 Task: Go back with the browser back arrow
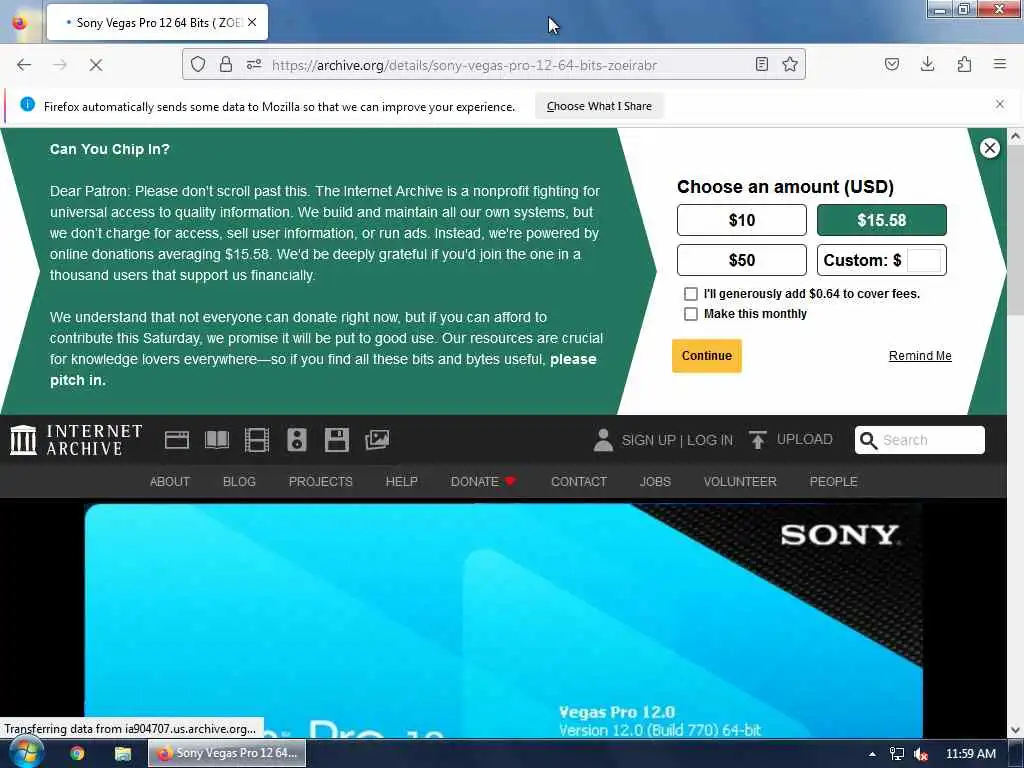pos(24,65)
